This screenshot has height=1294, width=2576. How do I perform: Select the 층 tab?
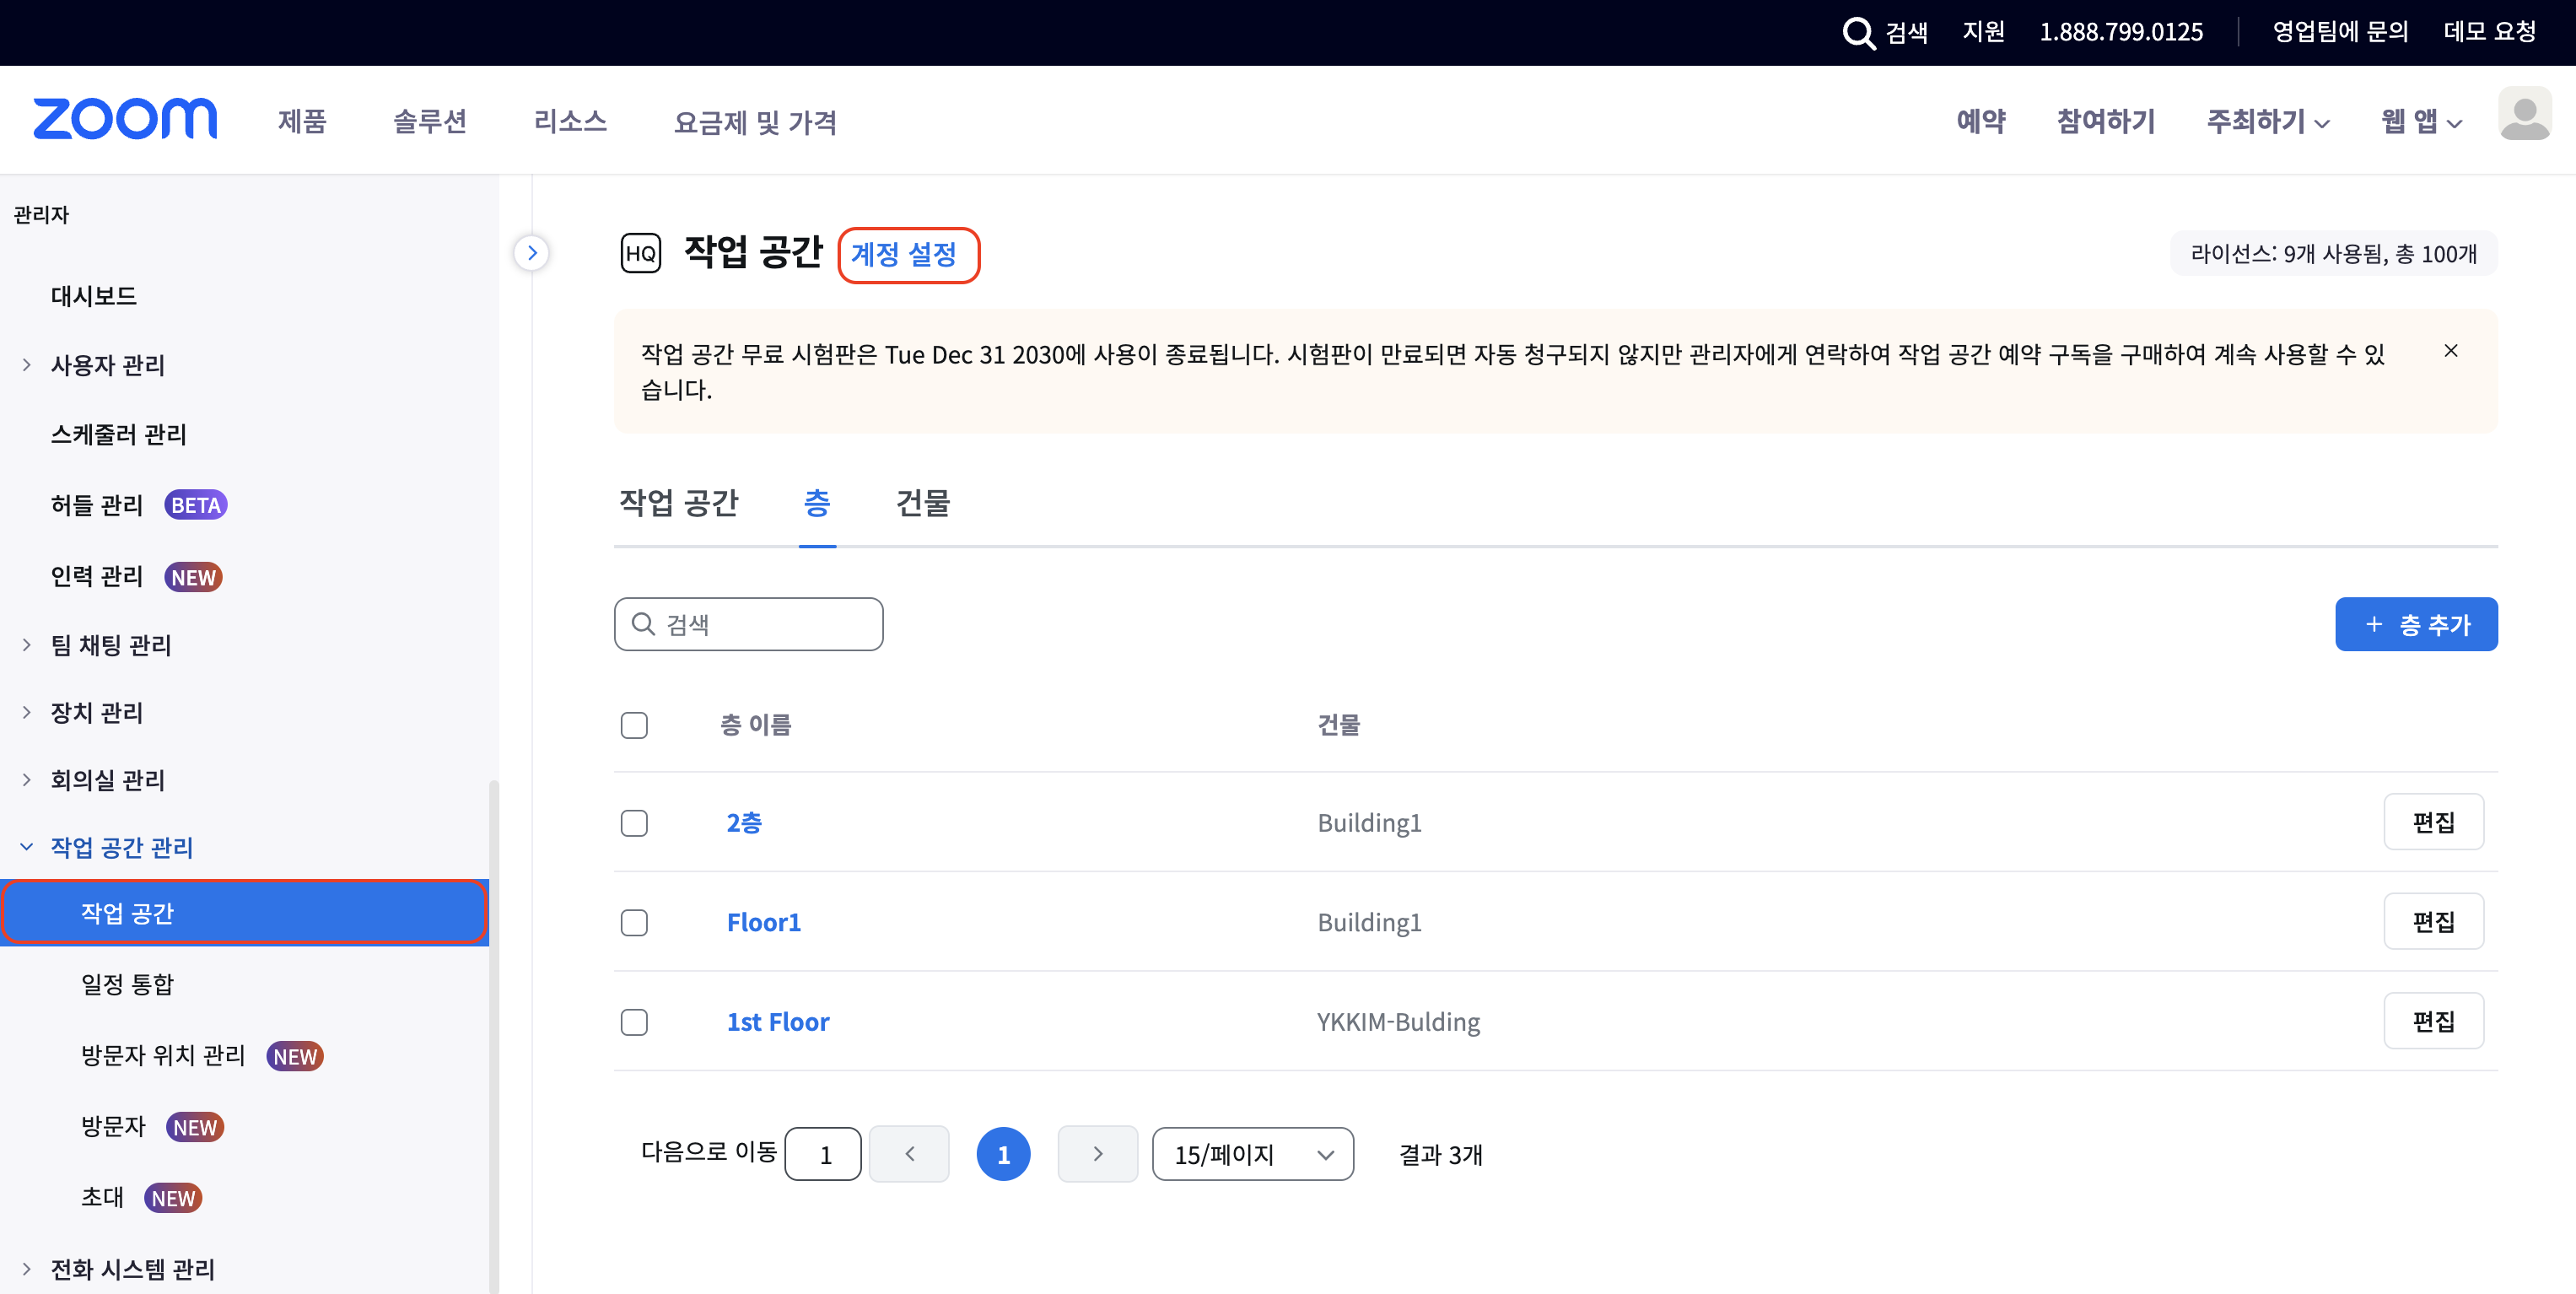coord(817,502)
